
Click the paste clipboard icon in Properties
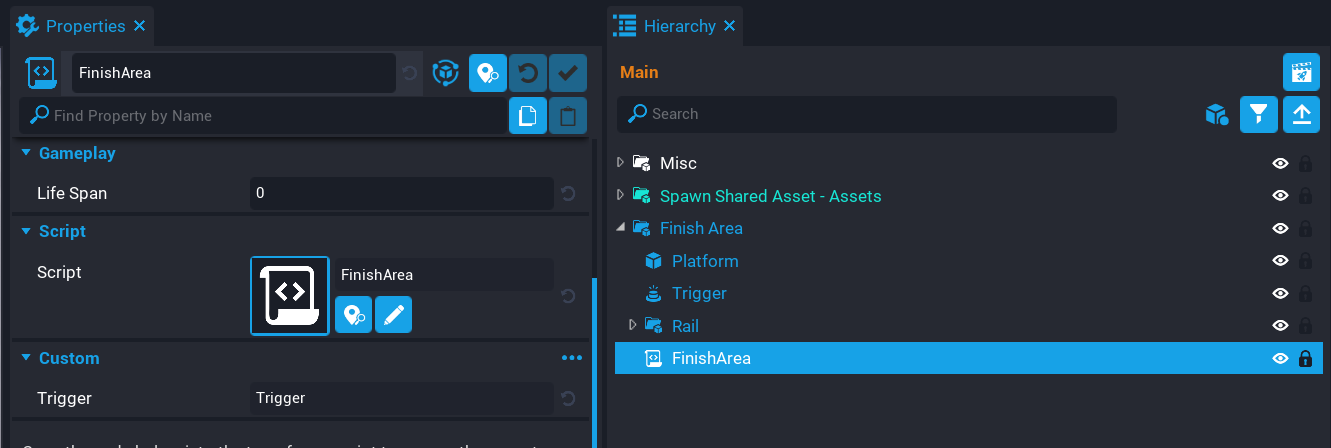coord(567,116)
